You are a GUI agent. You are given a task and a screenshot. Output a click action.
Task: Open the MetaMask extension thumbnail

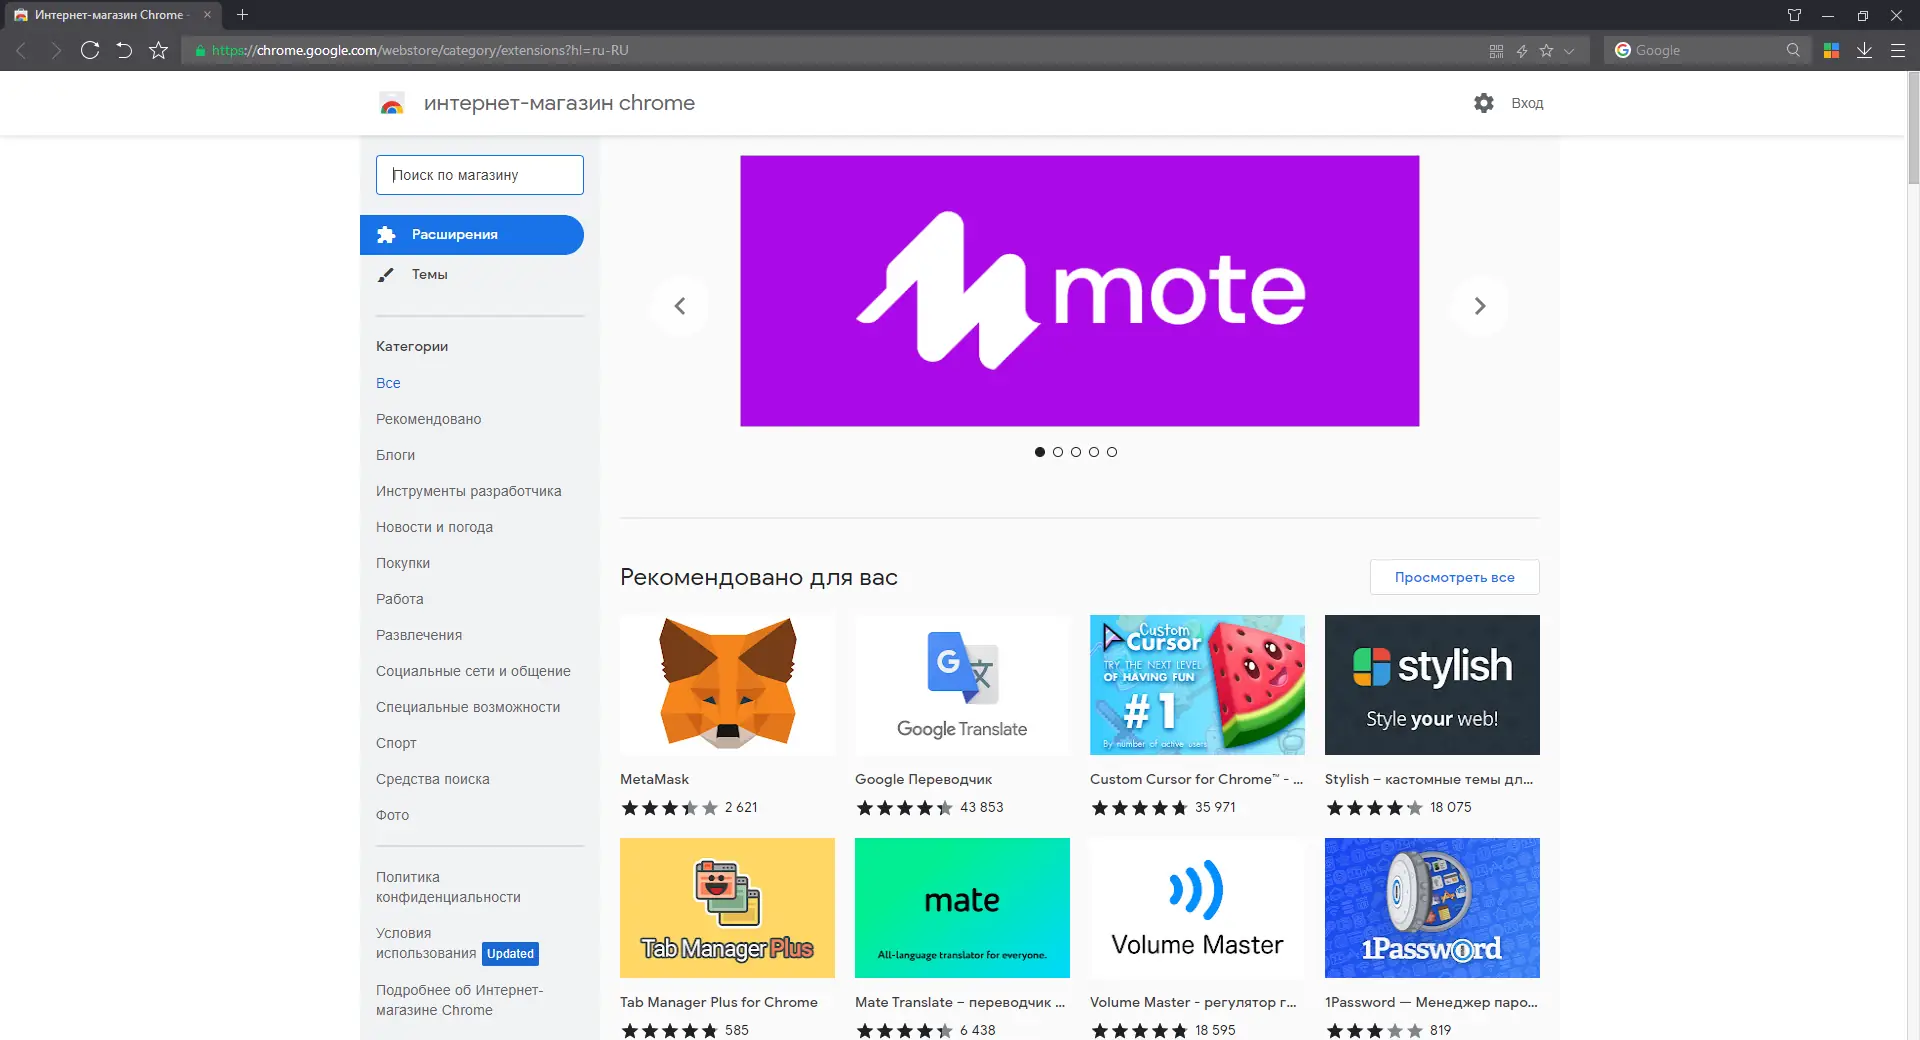point(727,685)
